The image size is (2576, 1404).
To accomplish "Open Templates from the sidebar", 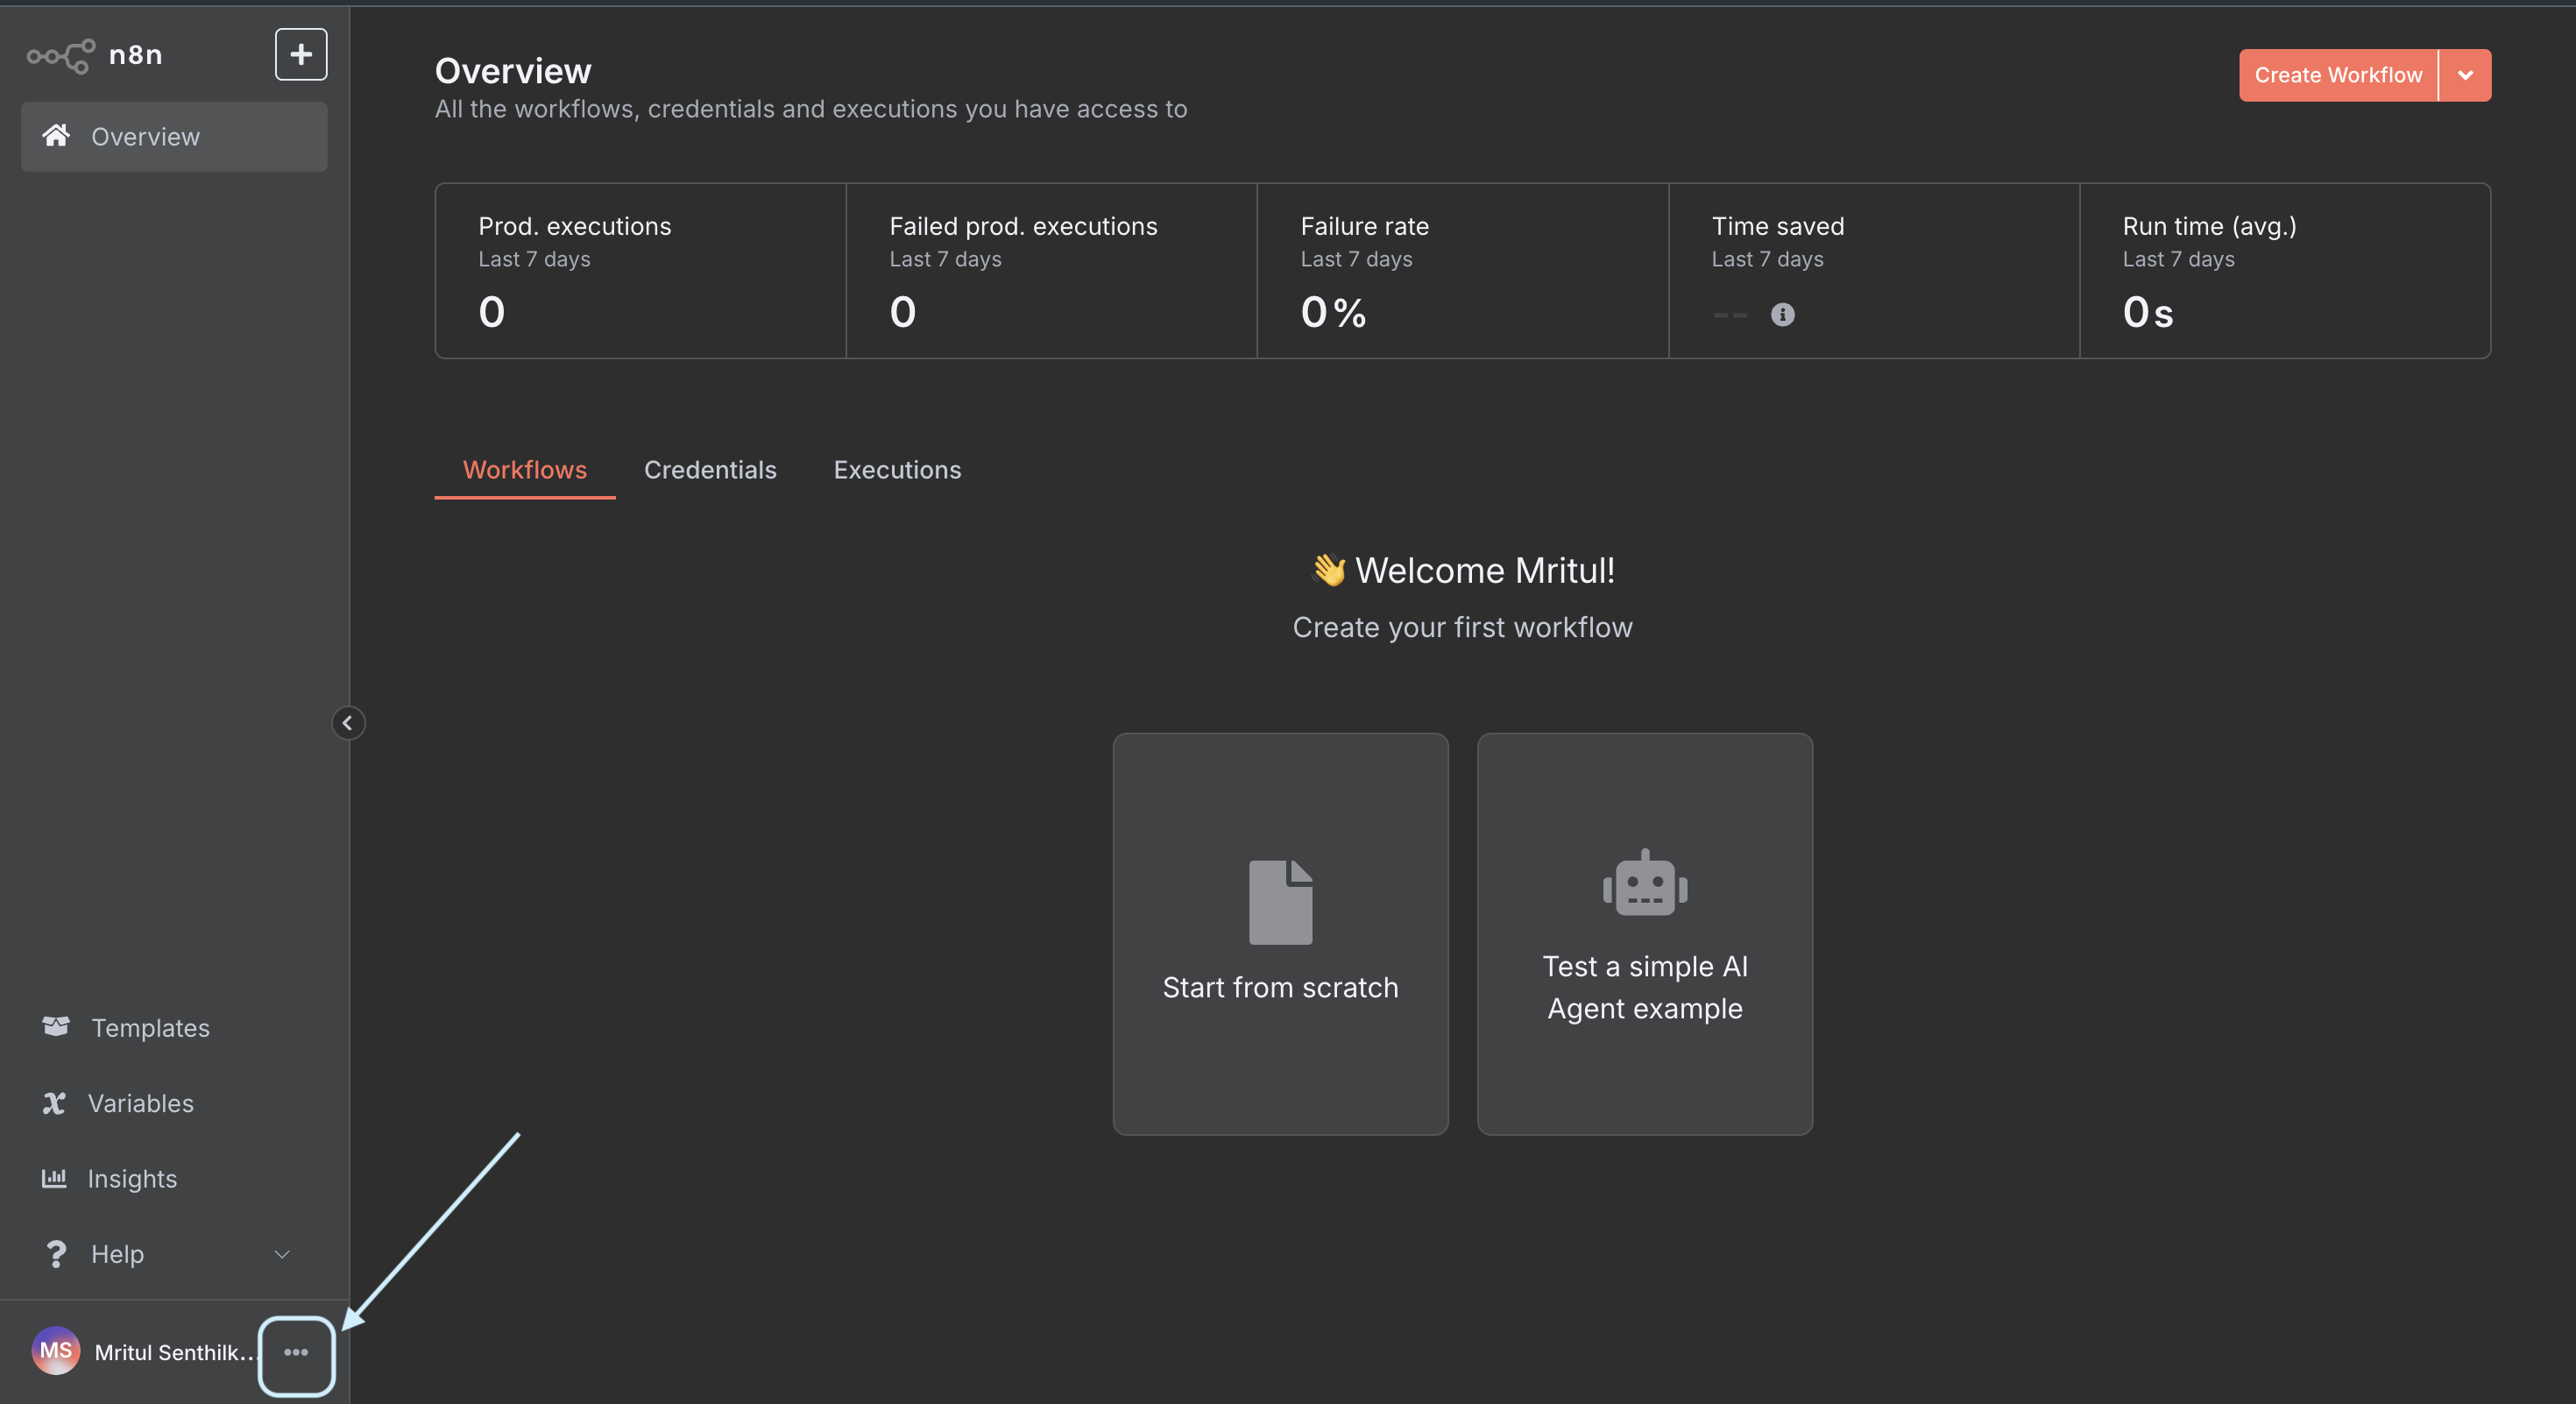I will tap(150, 1028).
